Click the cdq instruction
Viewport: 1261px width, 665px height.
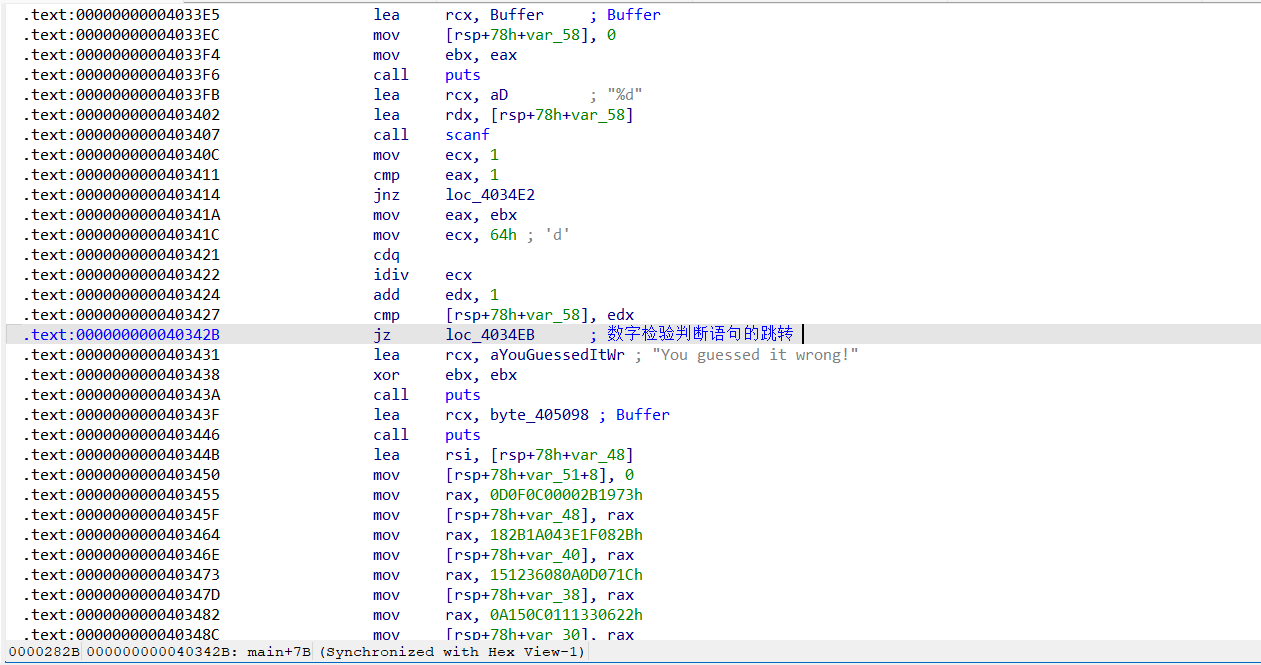pyautogui.click(x=386, y=255)
